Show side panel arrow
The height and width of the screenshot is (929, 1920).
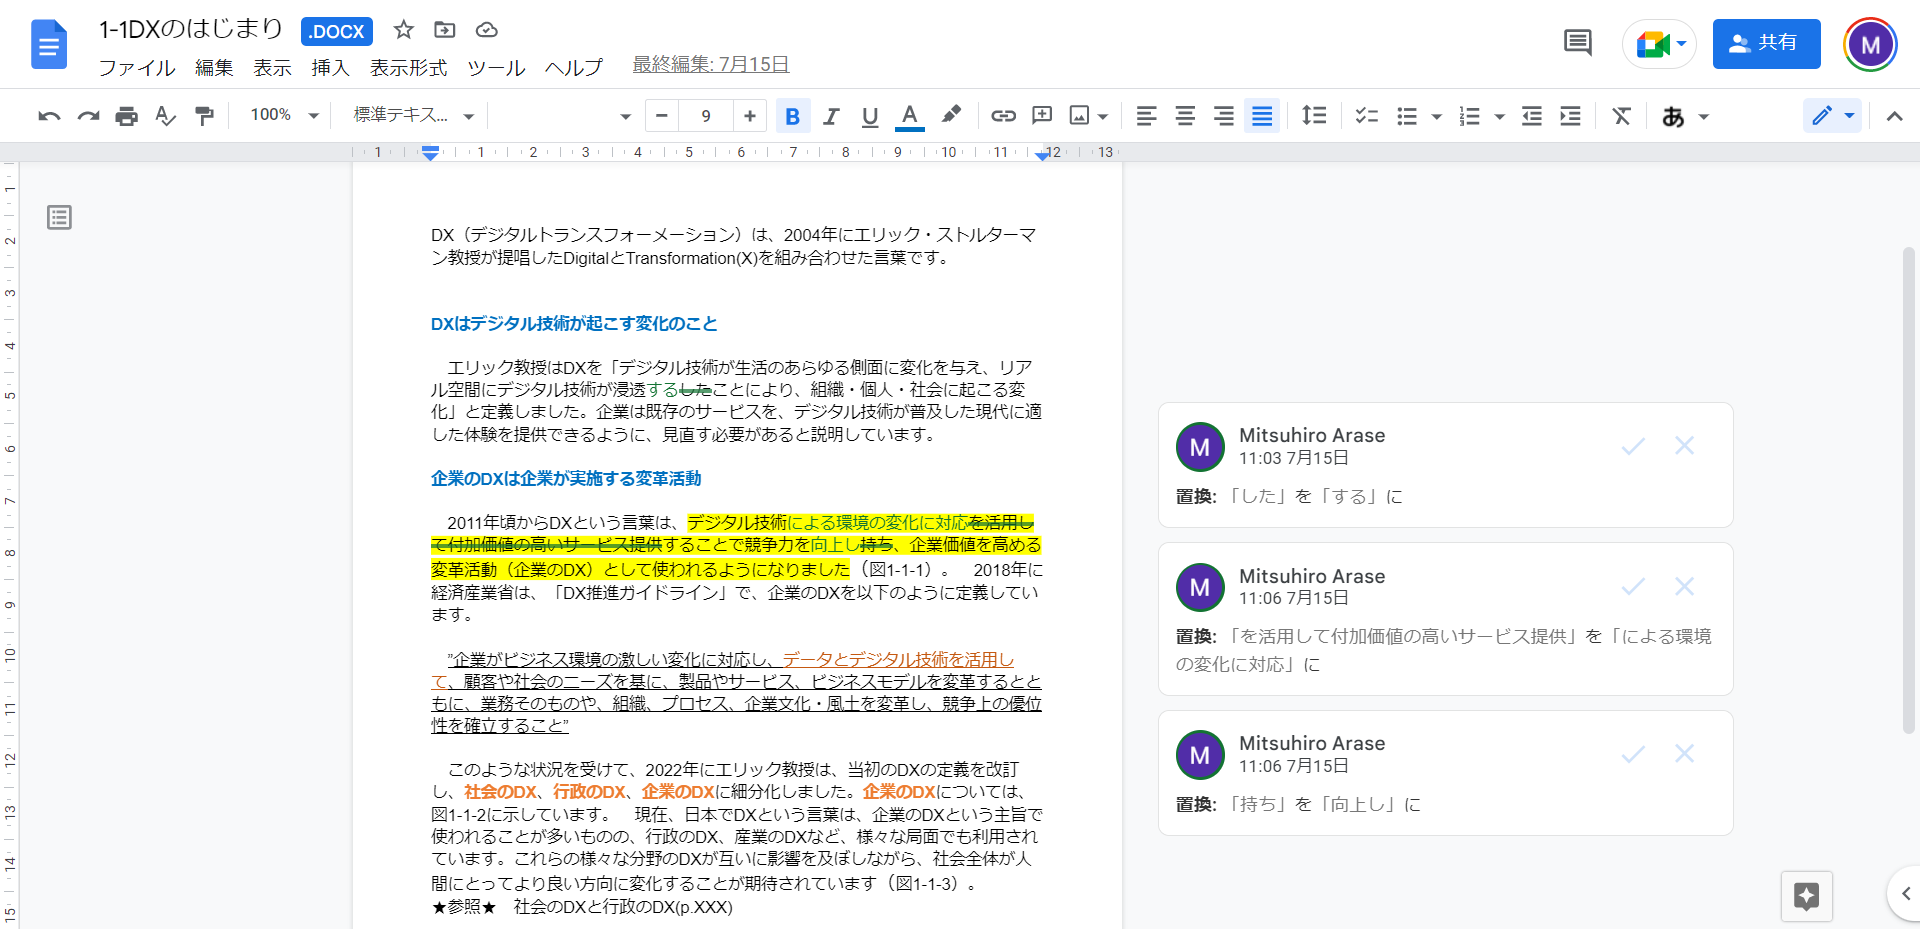[x=1905, y=893]
